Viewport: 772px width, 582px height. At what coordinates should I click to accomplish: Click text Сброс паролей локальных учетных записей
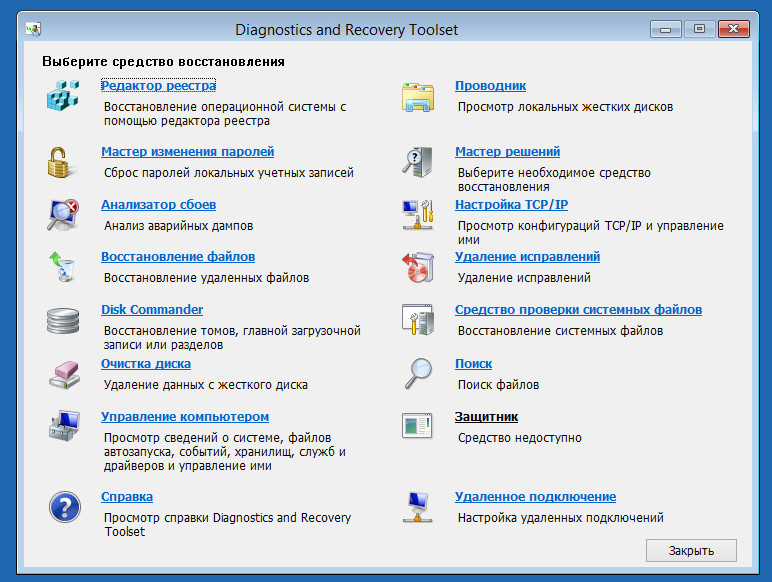point(229,173)
